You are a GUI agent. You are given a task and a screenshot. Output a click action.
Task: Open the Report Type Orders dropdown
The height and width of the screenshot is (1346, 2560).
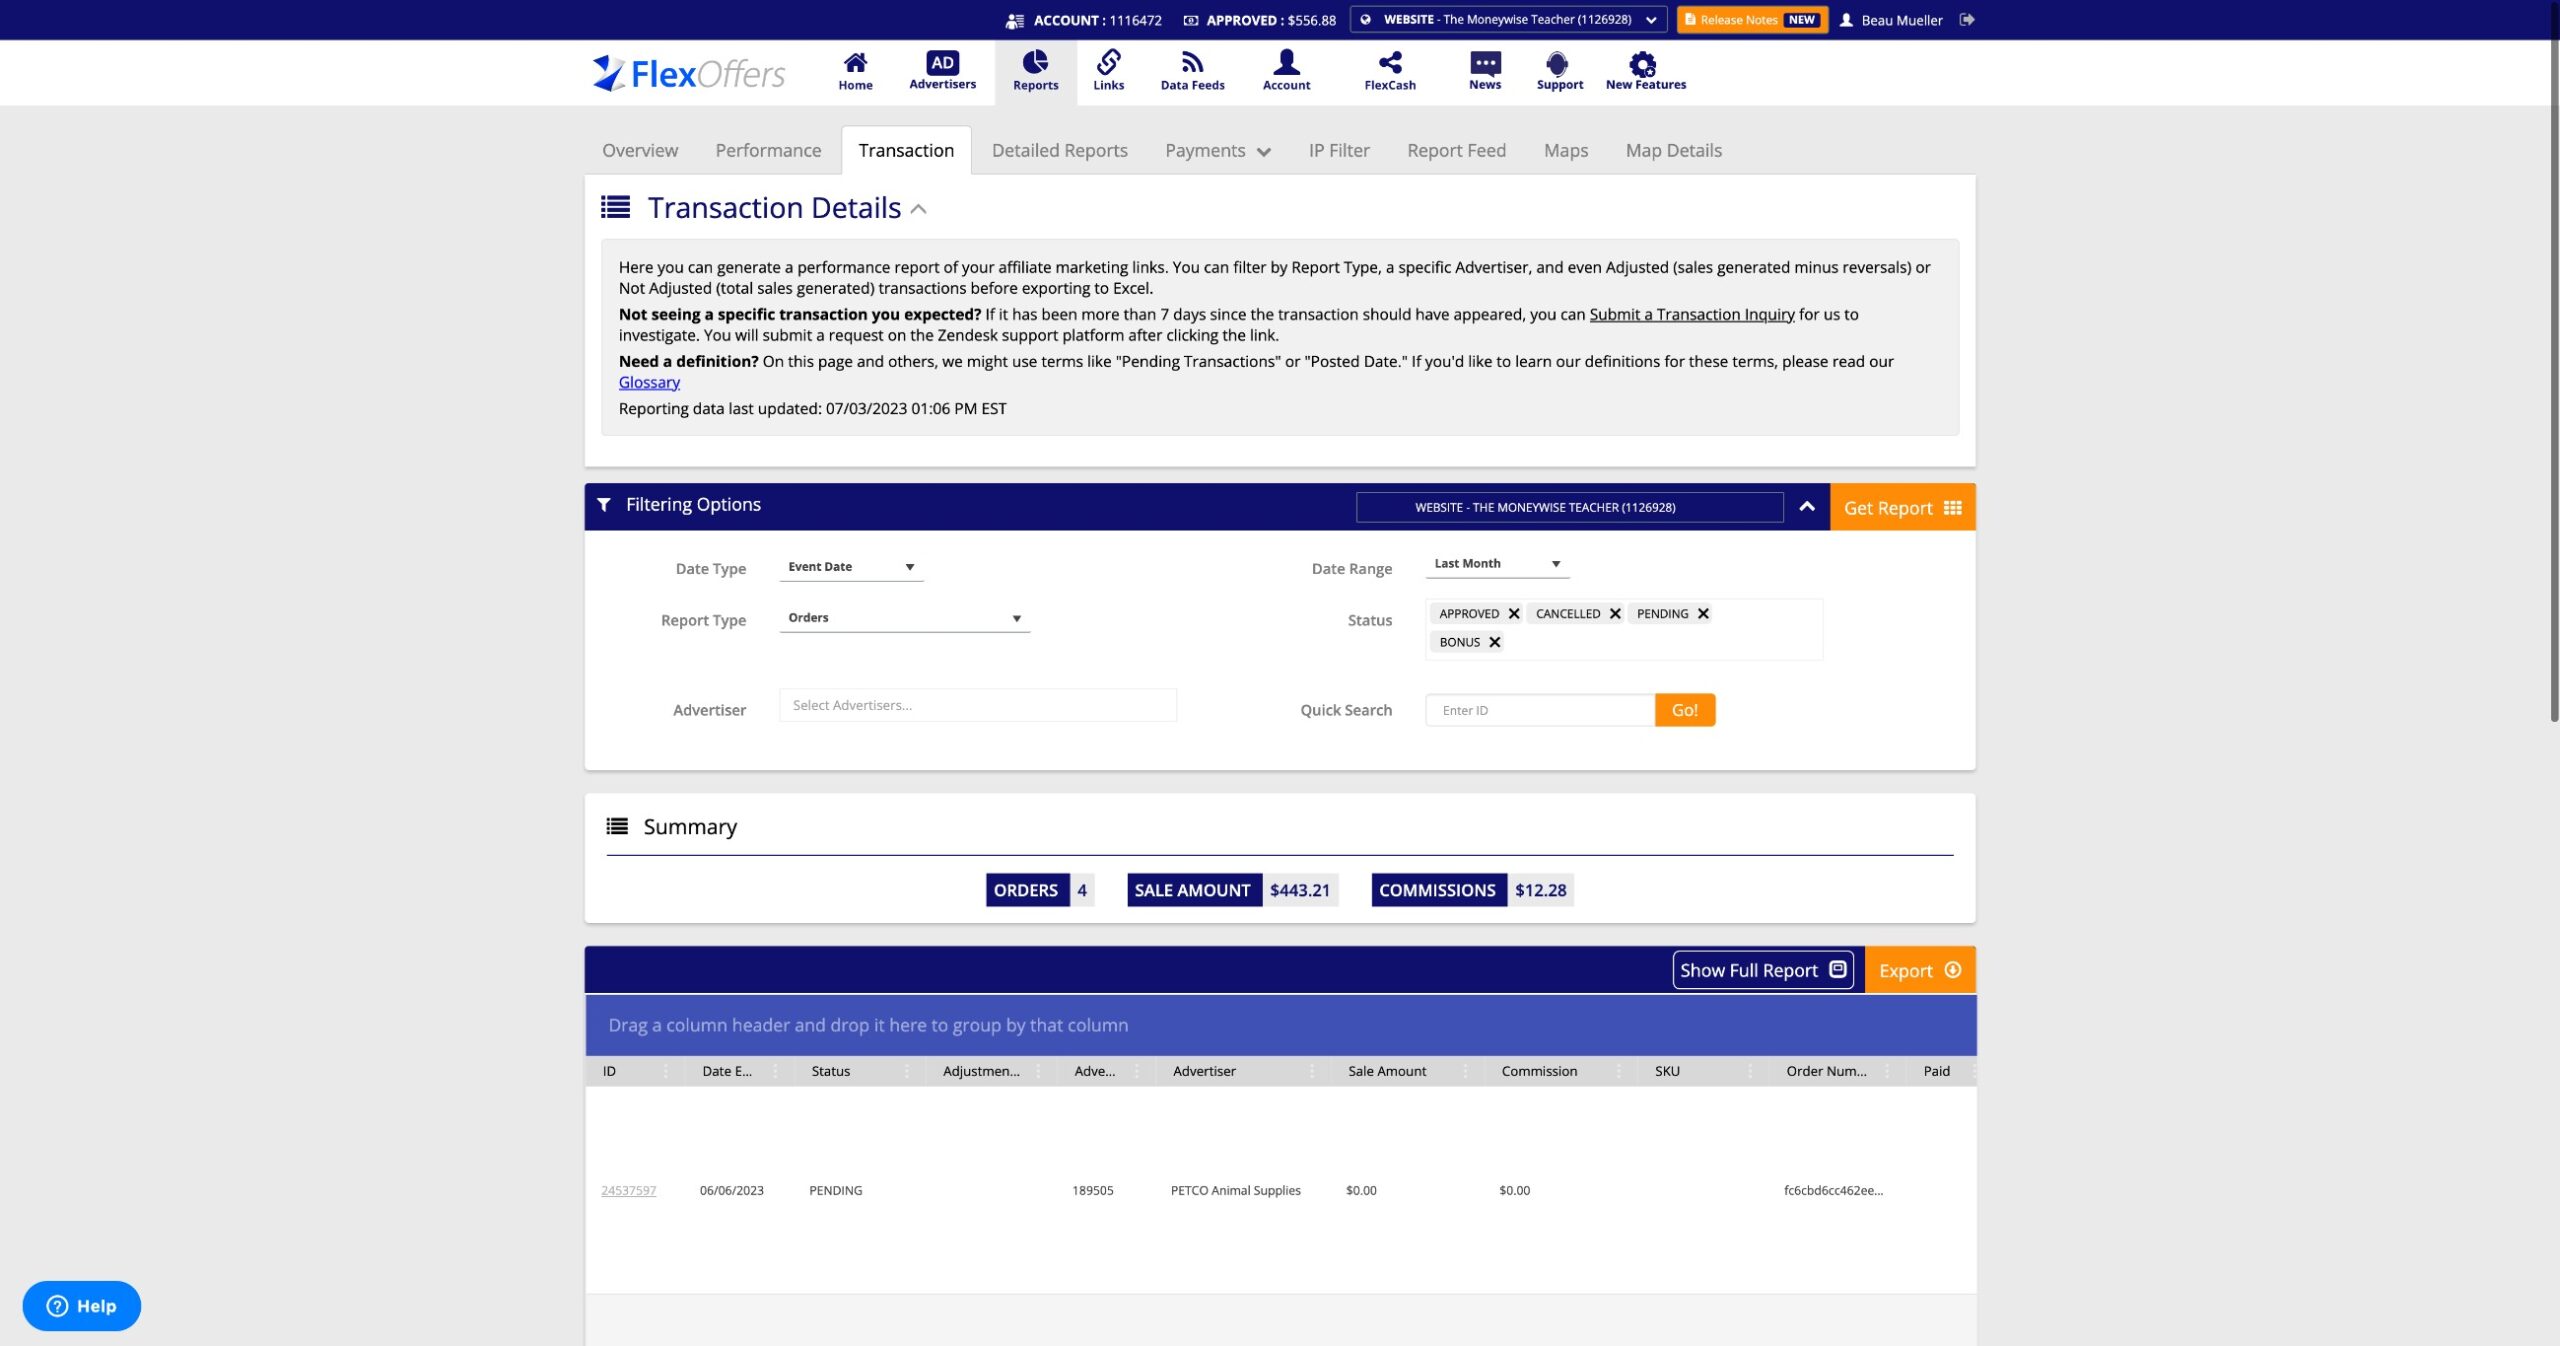(904, 618)
